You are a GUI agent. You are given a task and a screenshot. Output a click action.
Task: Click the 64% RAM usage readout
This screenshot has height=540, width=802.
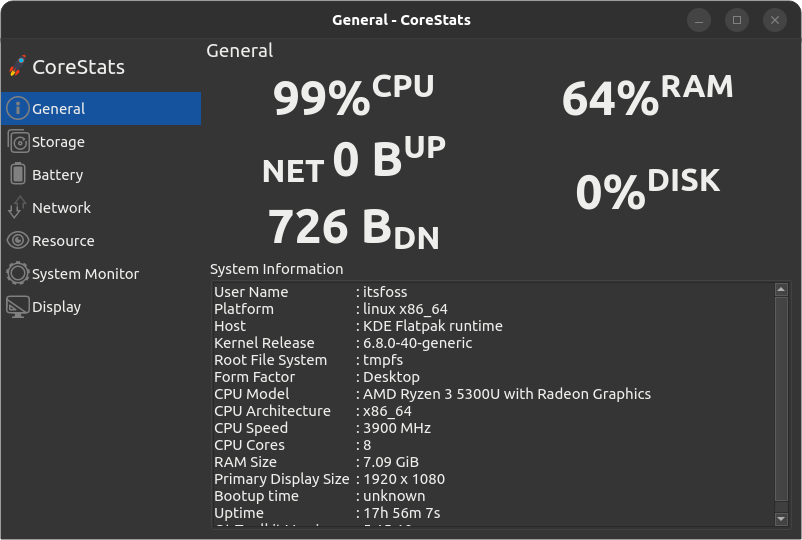click(x=647, y=96)
